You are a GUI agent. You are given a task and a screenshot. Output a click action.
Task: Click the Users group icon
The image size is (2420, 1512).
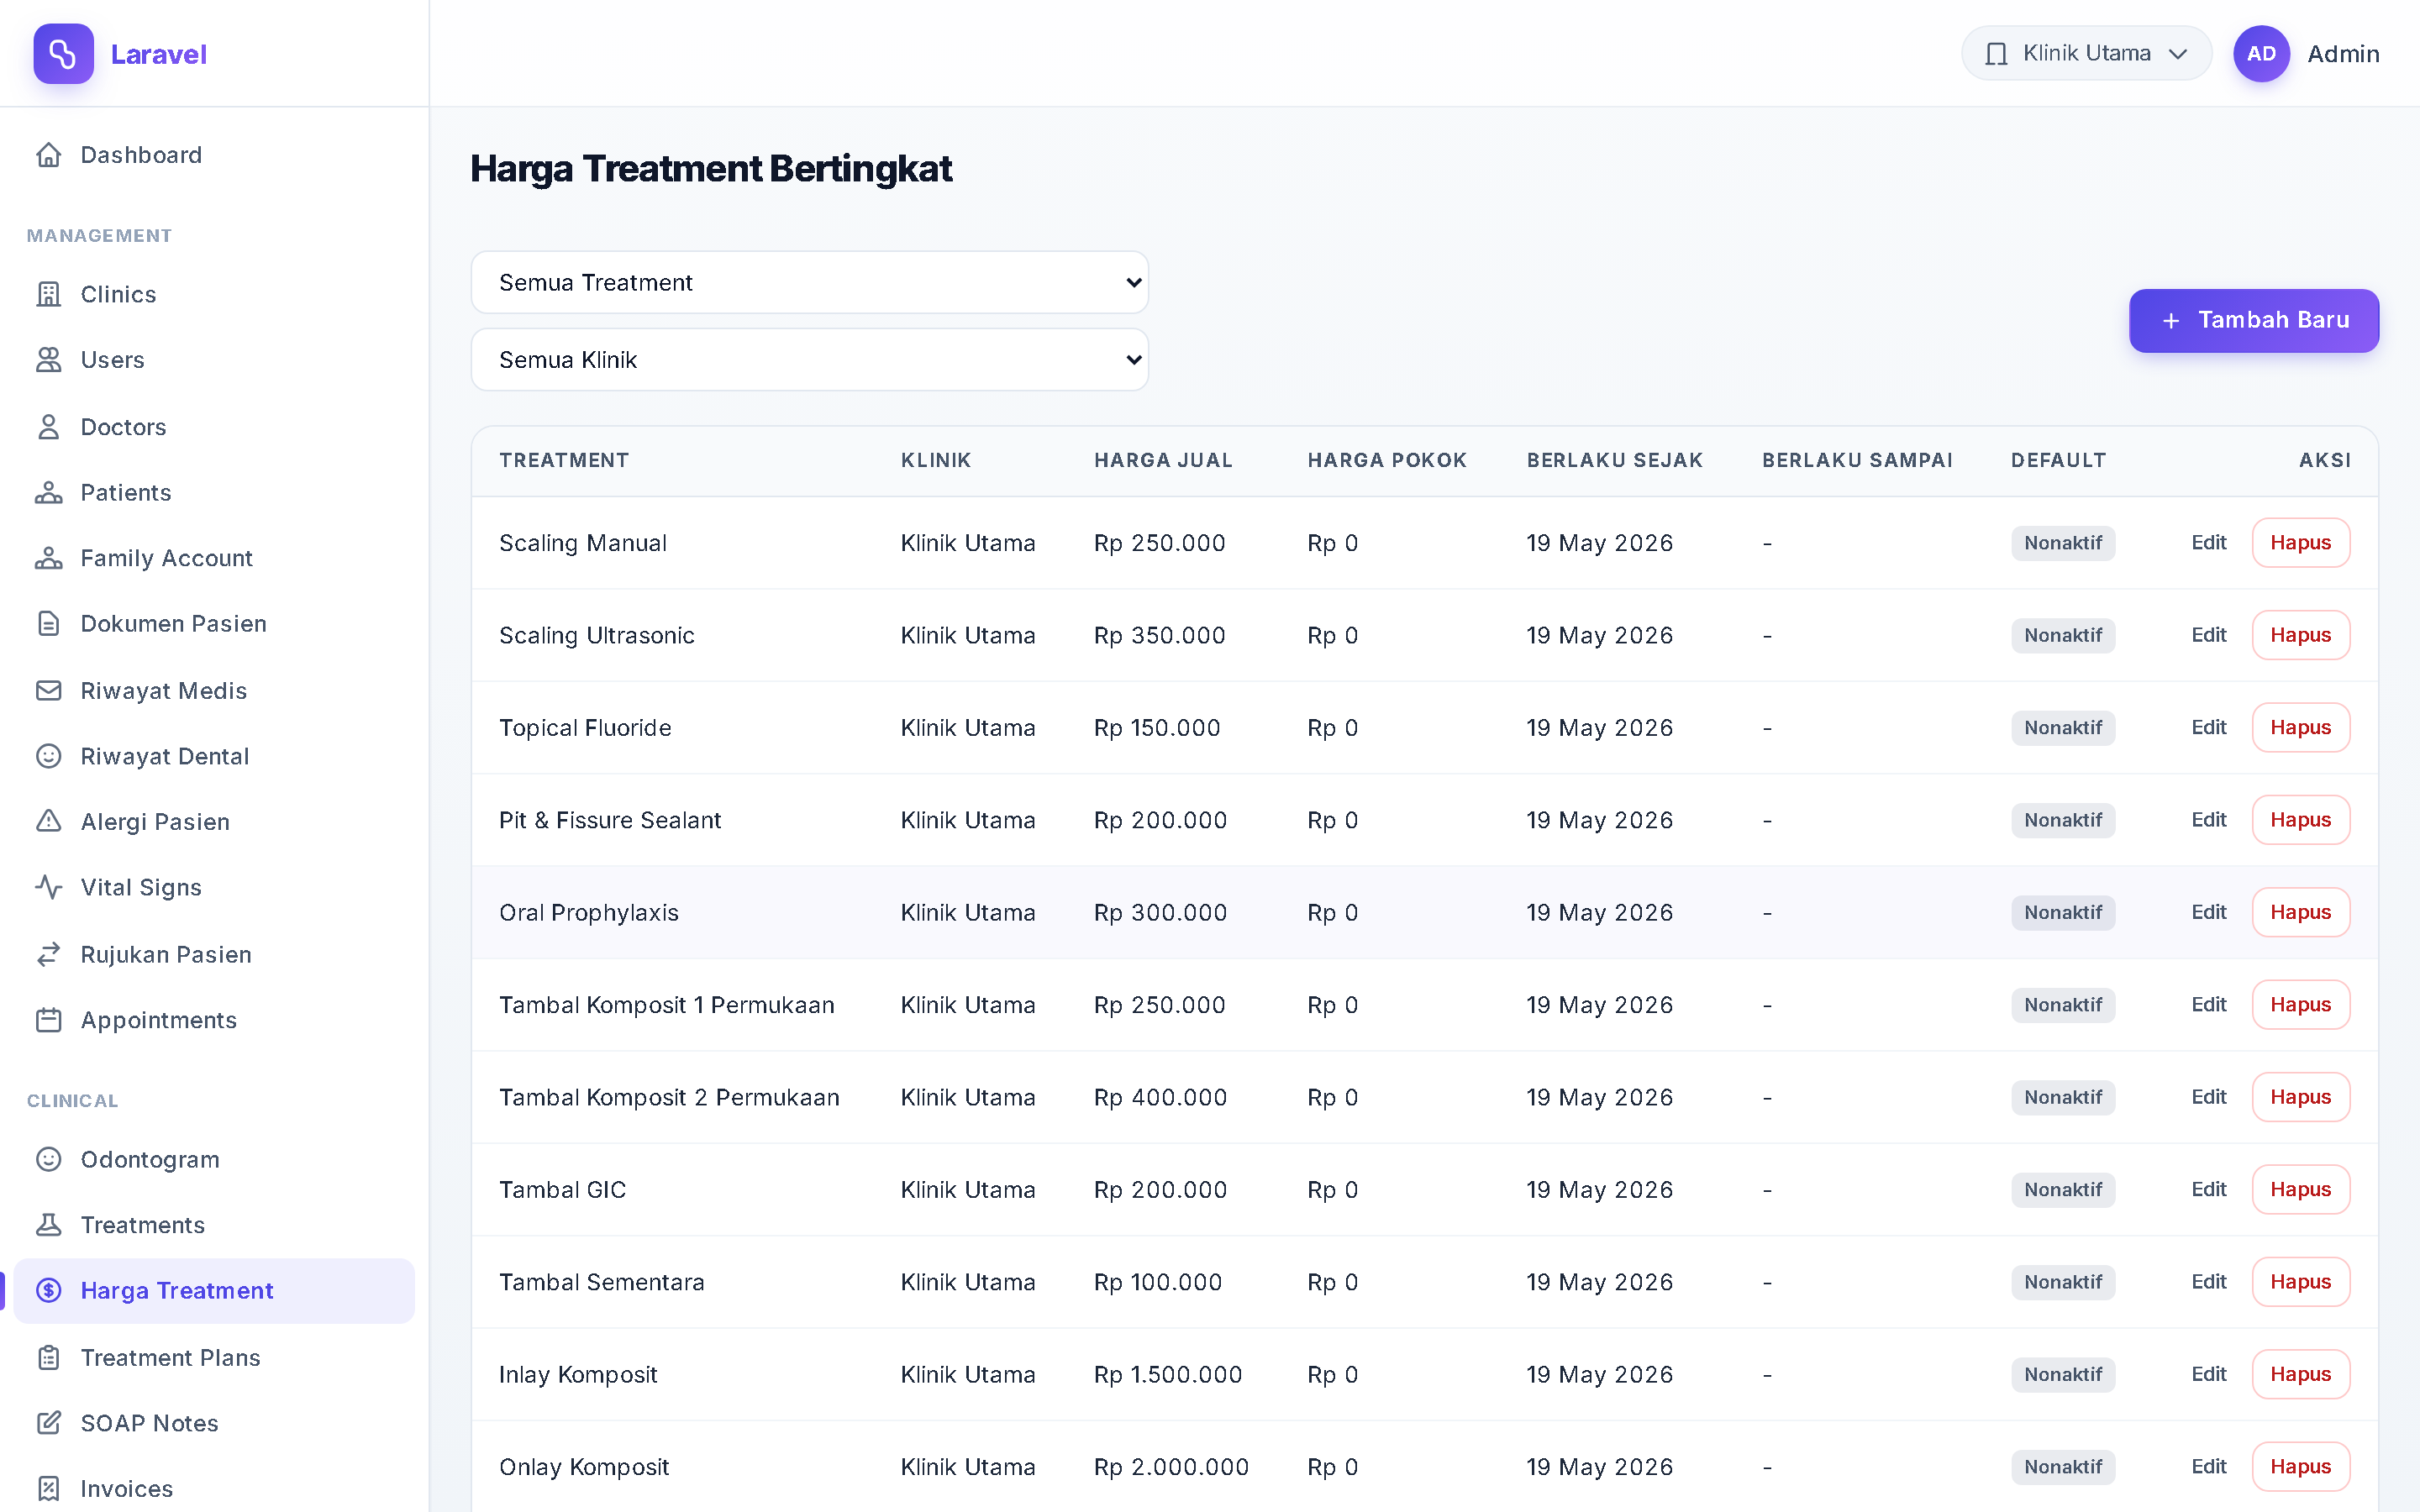click(x=48, y=360)
